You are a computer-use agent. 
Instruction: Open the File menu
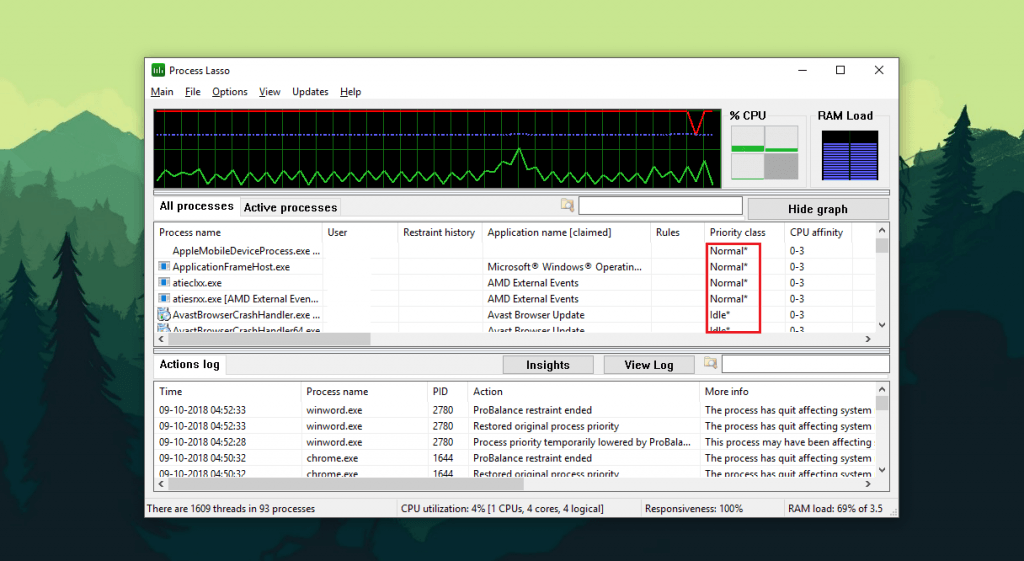point(193,91)
